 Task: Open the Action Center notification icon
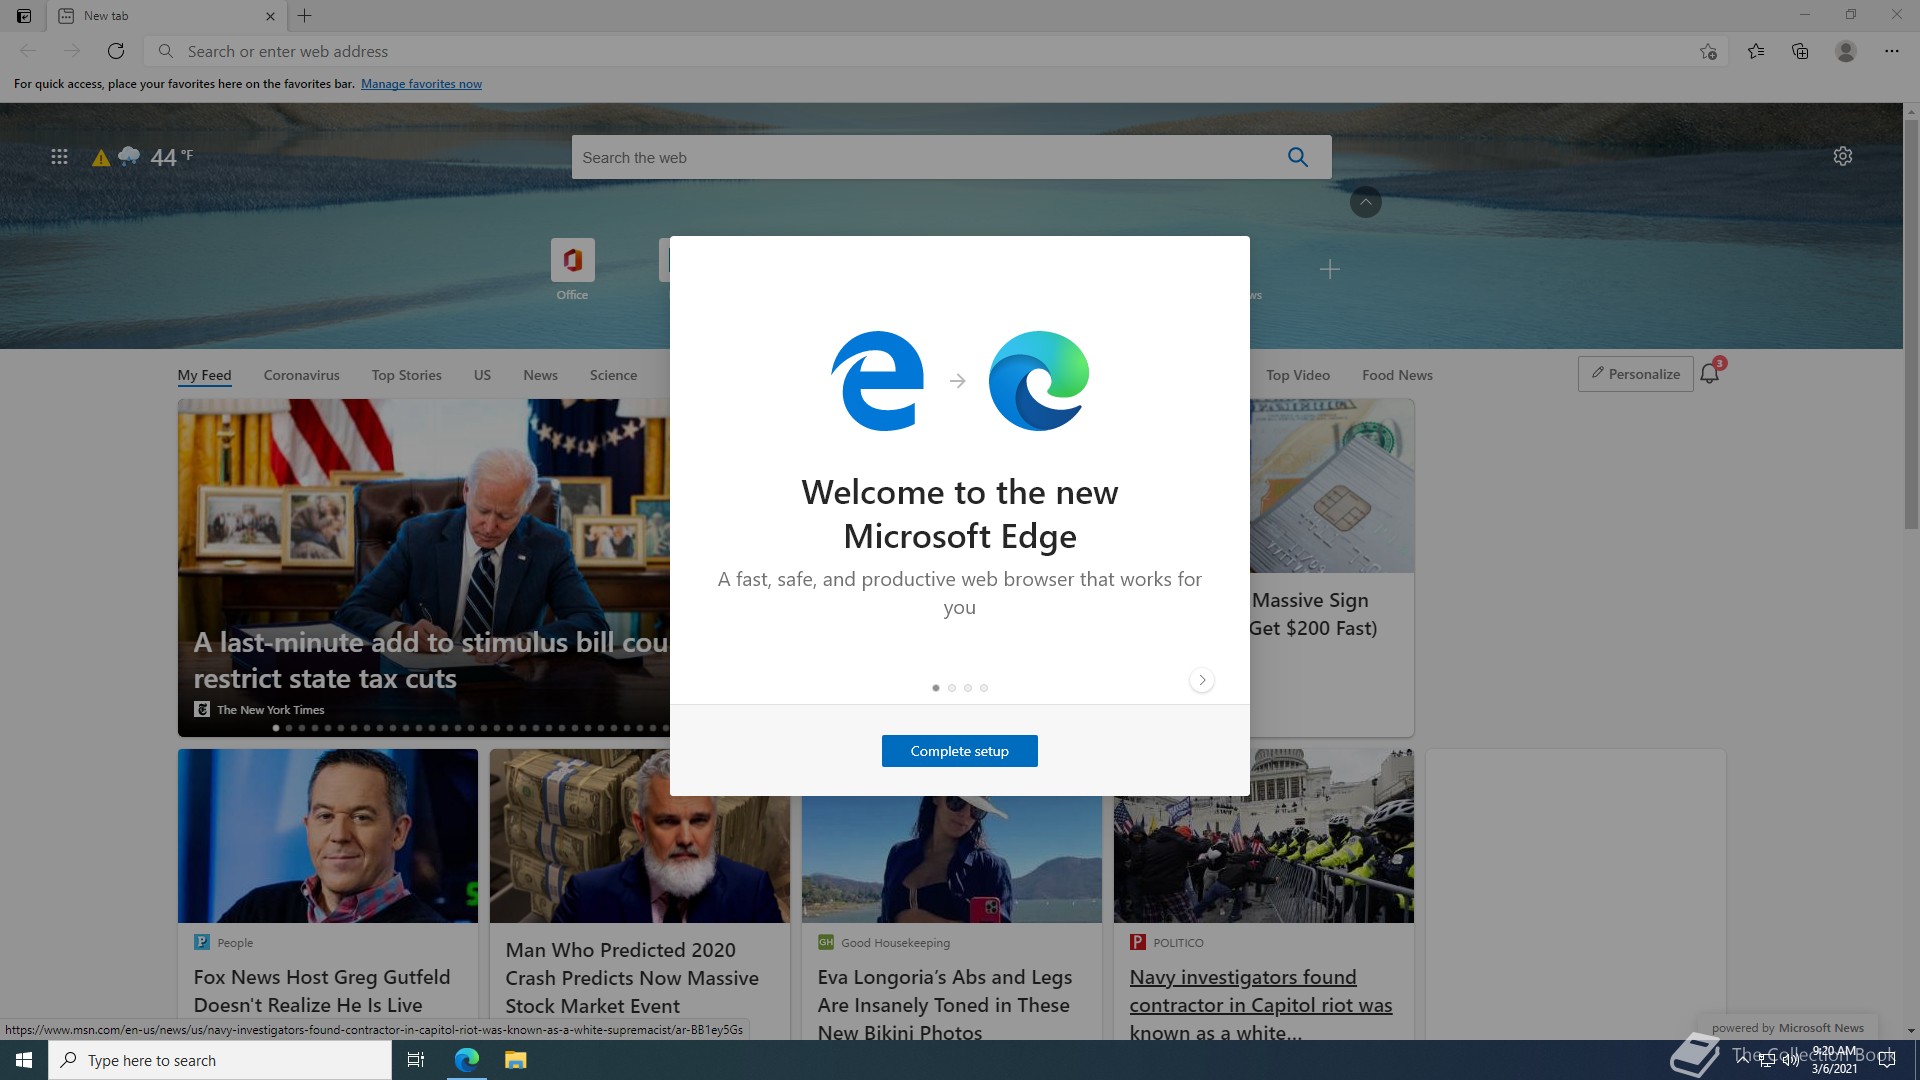click(1888, 1060)
